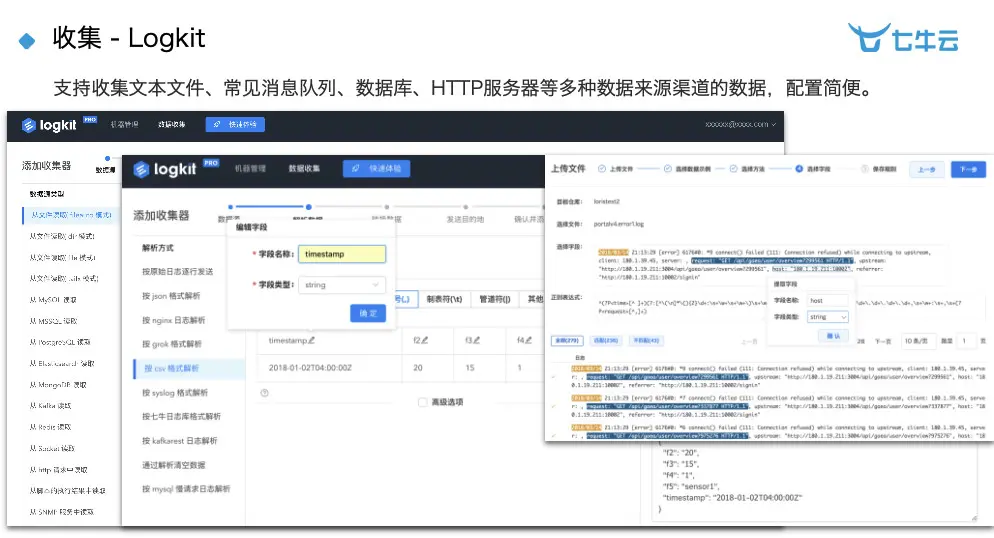
Task: Click the logkit logo in the middle window
Action: [164, 169]
